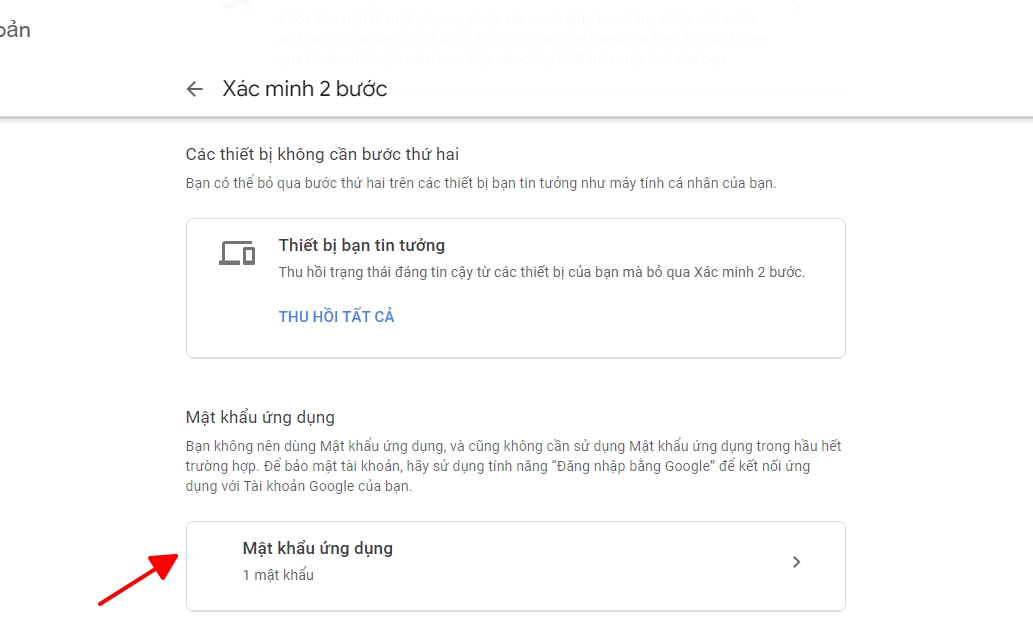Click the Xác minh 2 bước page title
The height and width of the screenshot is (627, 1033).
tap(304, 89)
